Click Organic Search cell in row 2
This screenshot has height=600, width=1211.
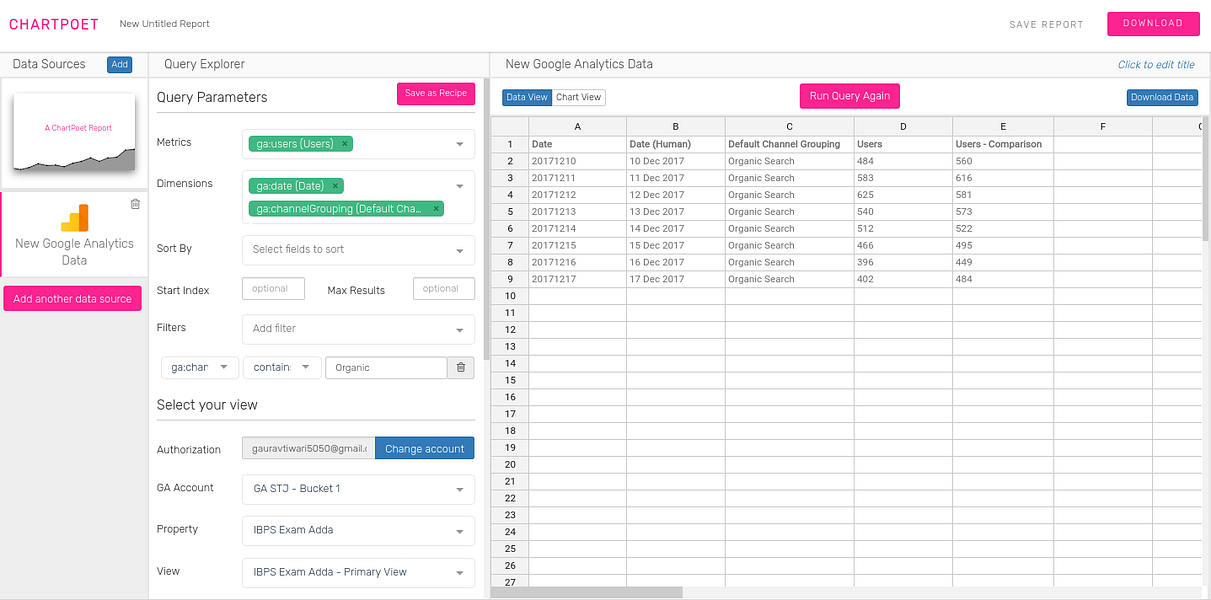pos(790,161)
